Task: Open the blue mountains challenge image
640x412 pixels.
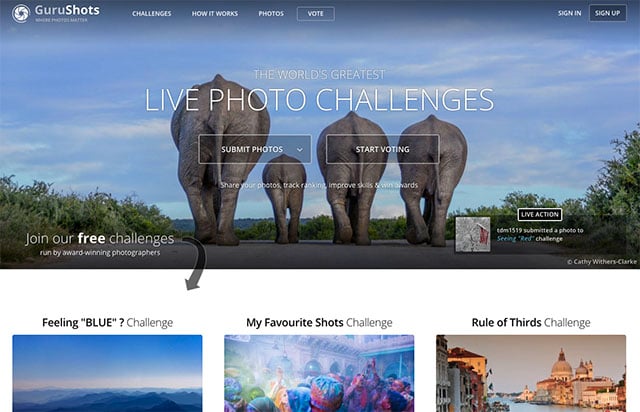Action: 107,373
